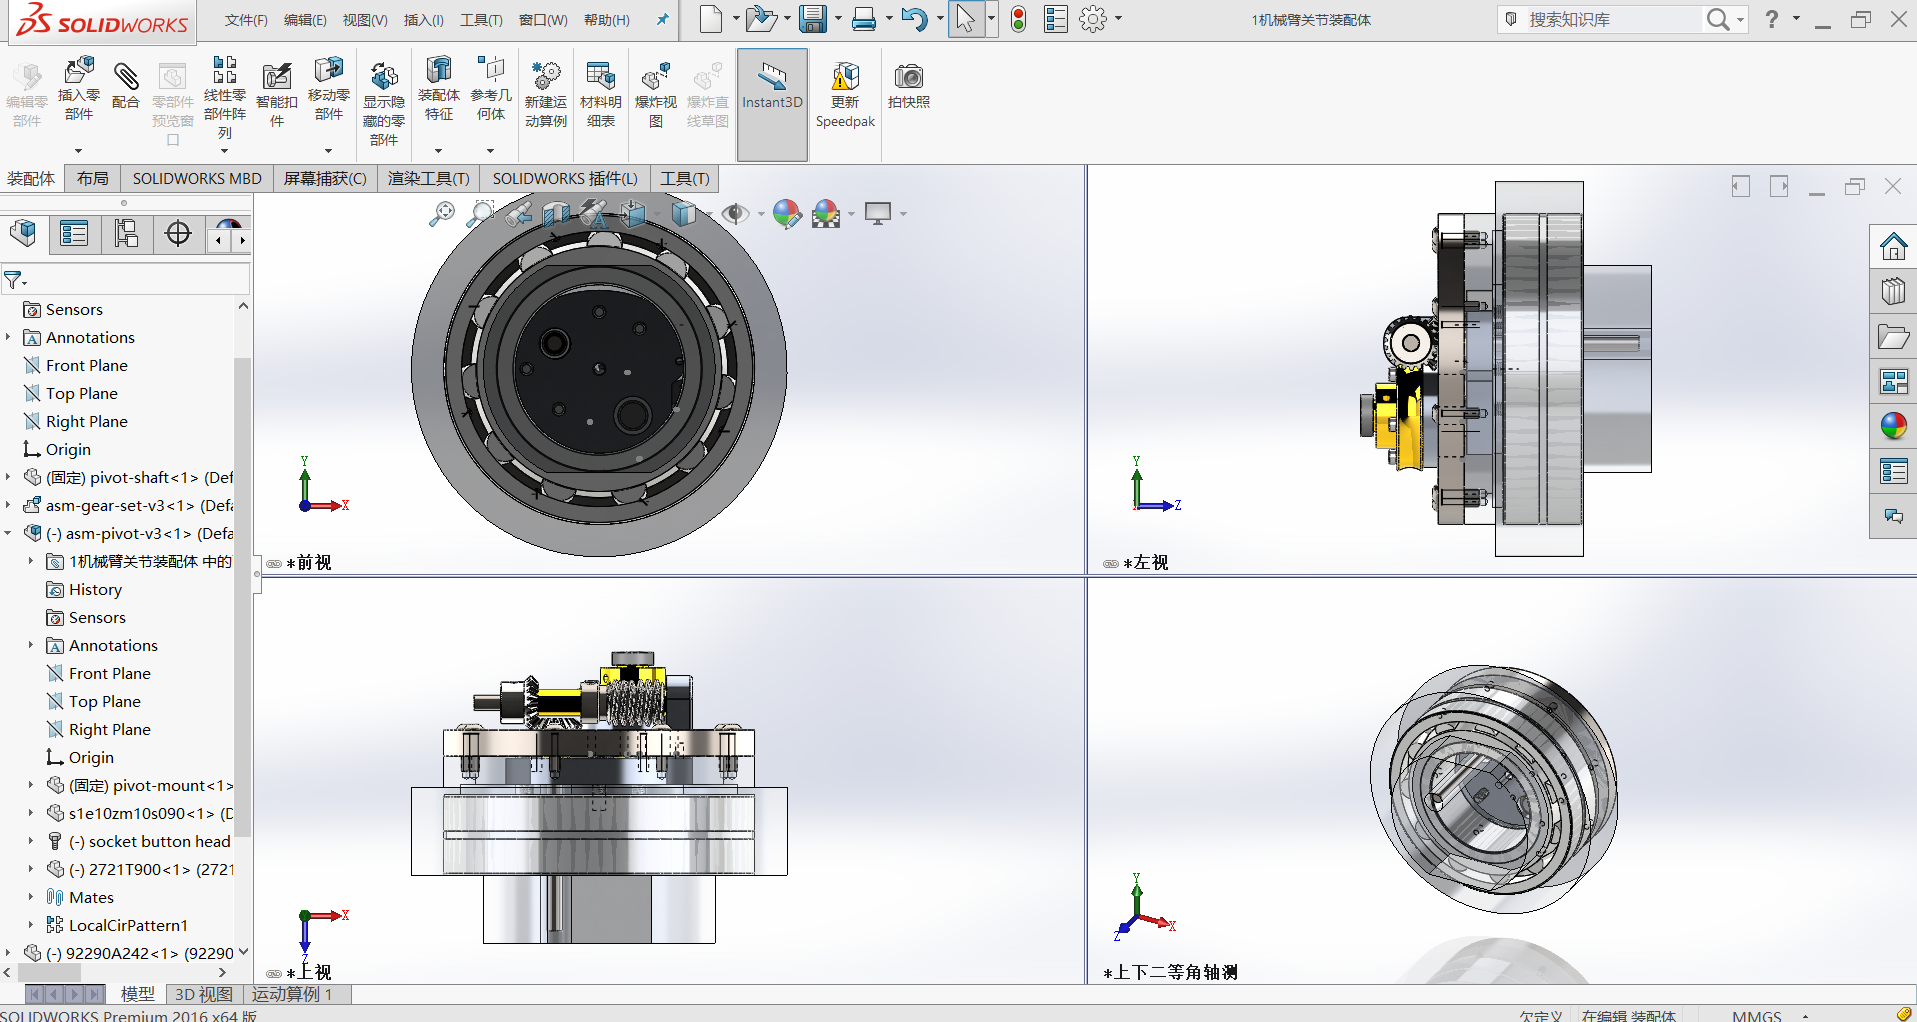Switch to the ConfigurationManager tab
This screenshot has width=1917, height=1022.
127,234
